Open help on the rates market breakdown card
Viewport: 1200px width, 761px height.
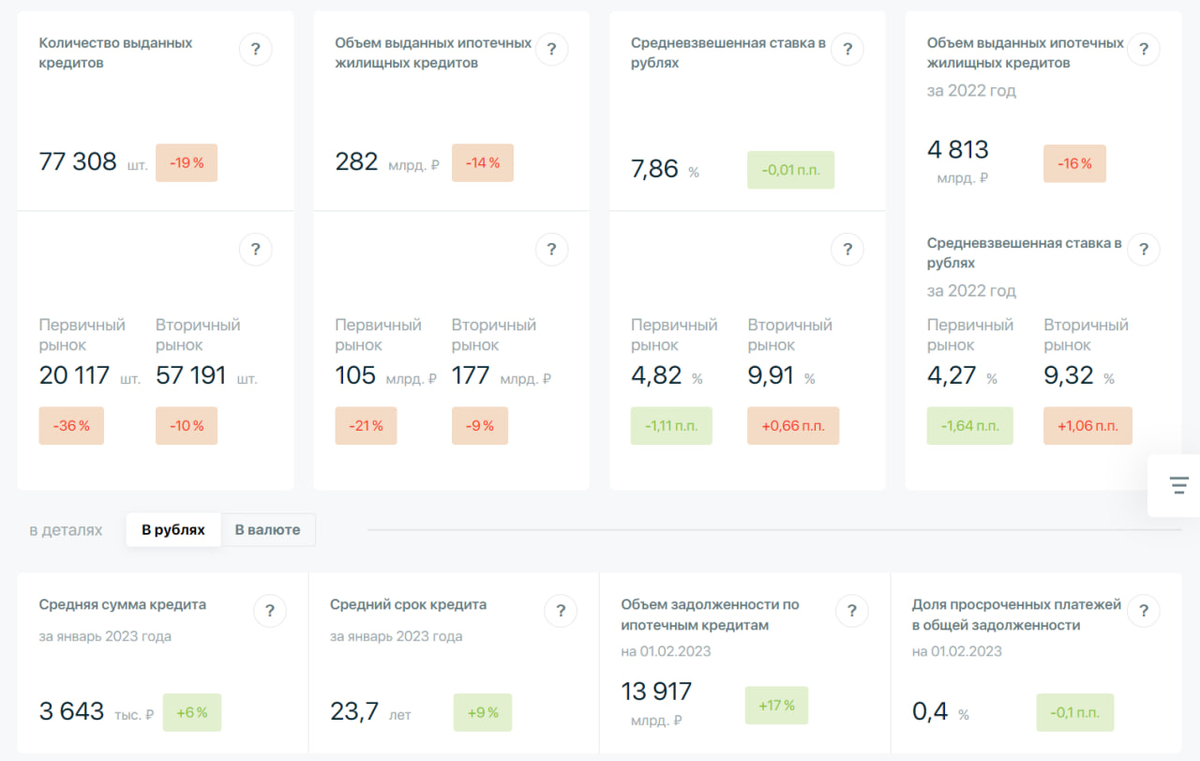[847, 249]
